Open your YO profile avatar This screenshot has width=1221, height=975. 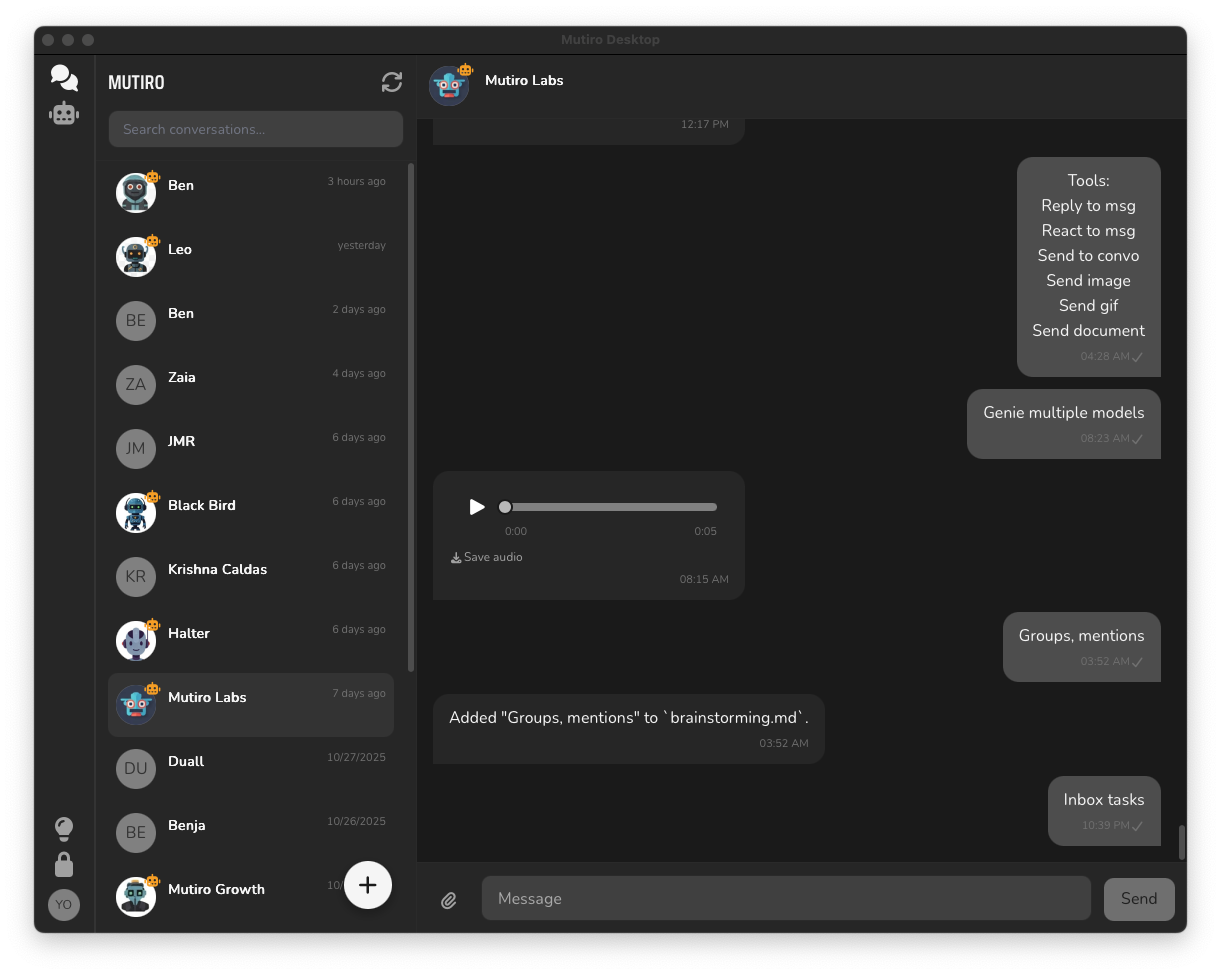coord(63,905)
